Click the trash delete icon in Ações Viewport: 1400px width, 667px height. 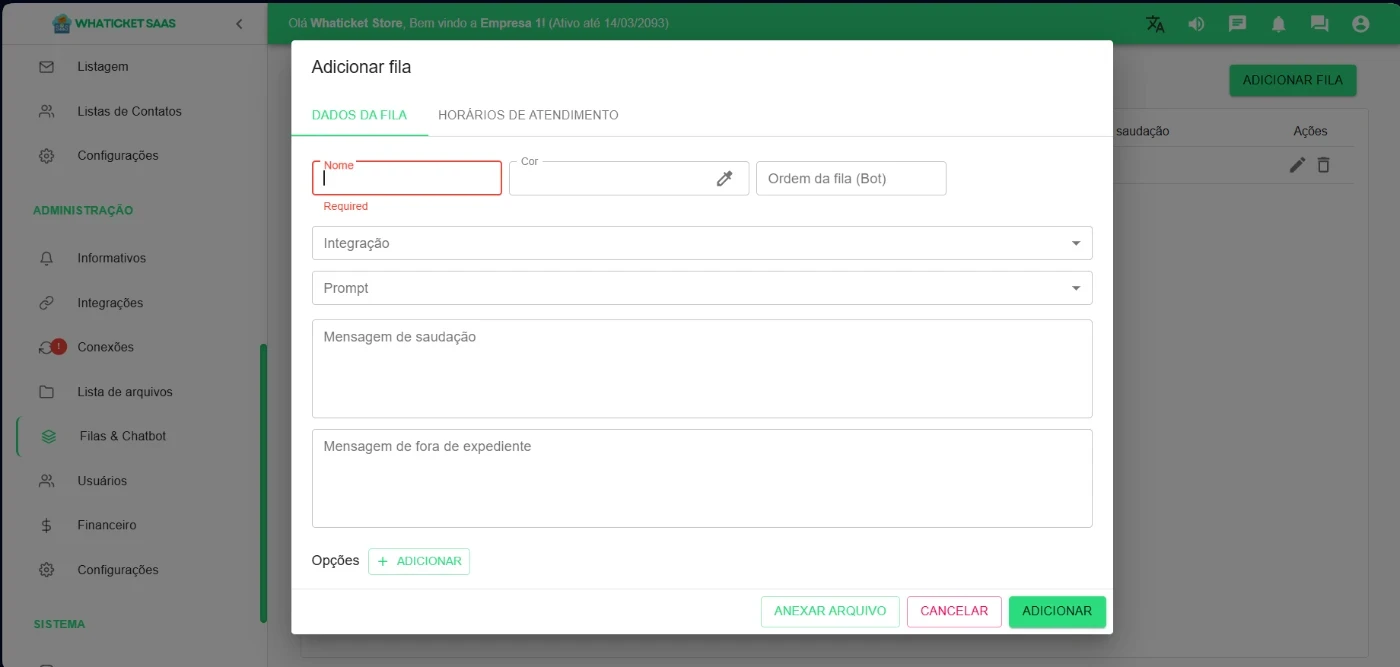(1323, 165)
